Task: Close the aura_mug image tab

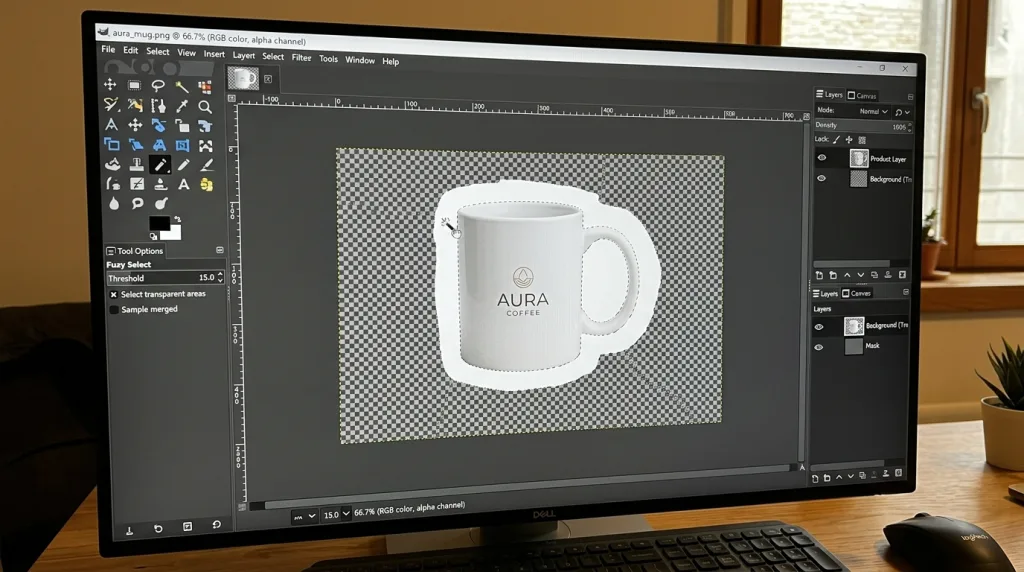Action: click(268, 79)
